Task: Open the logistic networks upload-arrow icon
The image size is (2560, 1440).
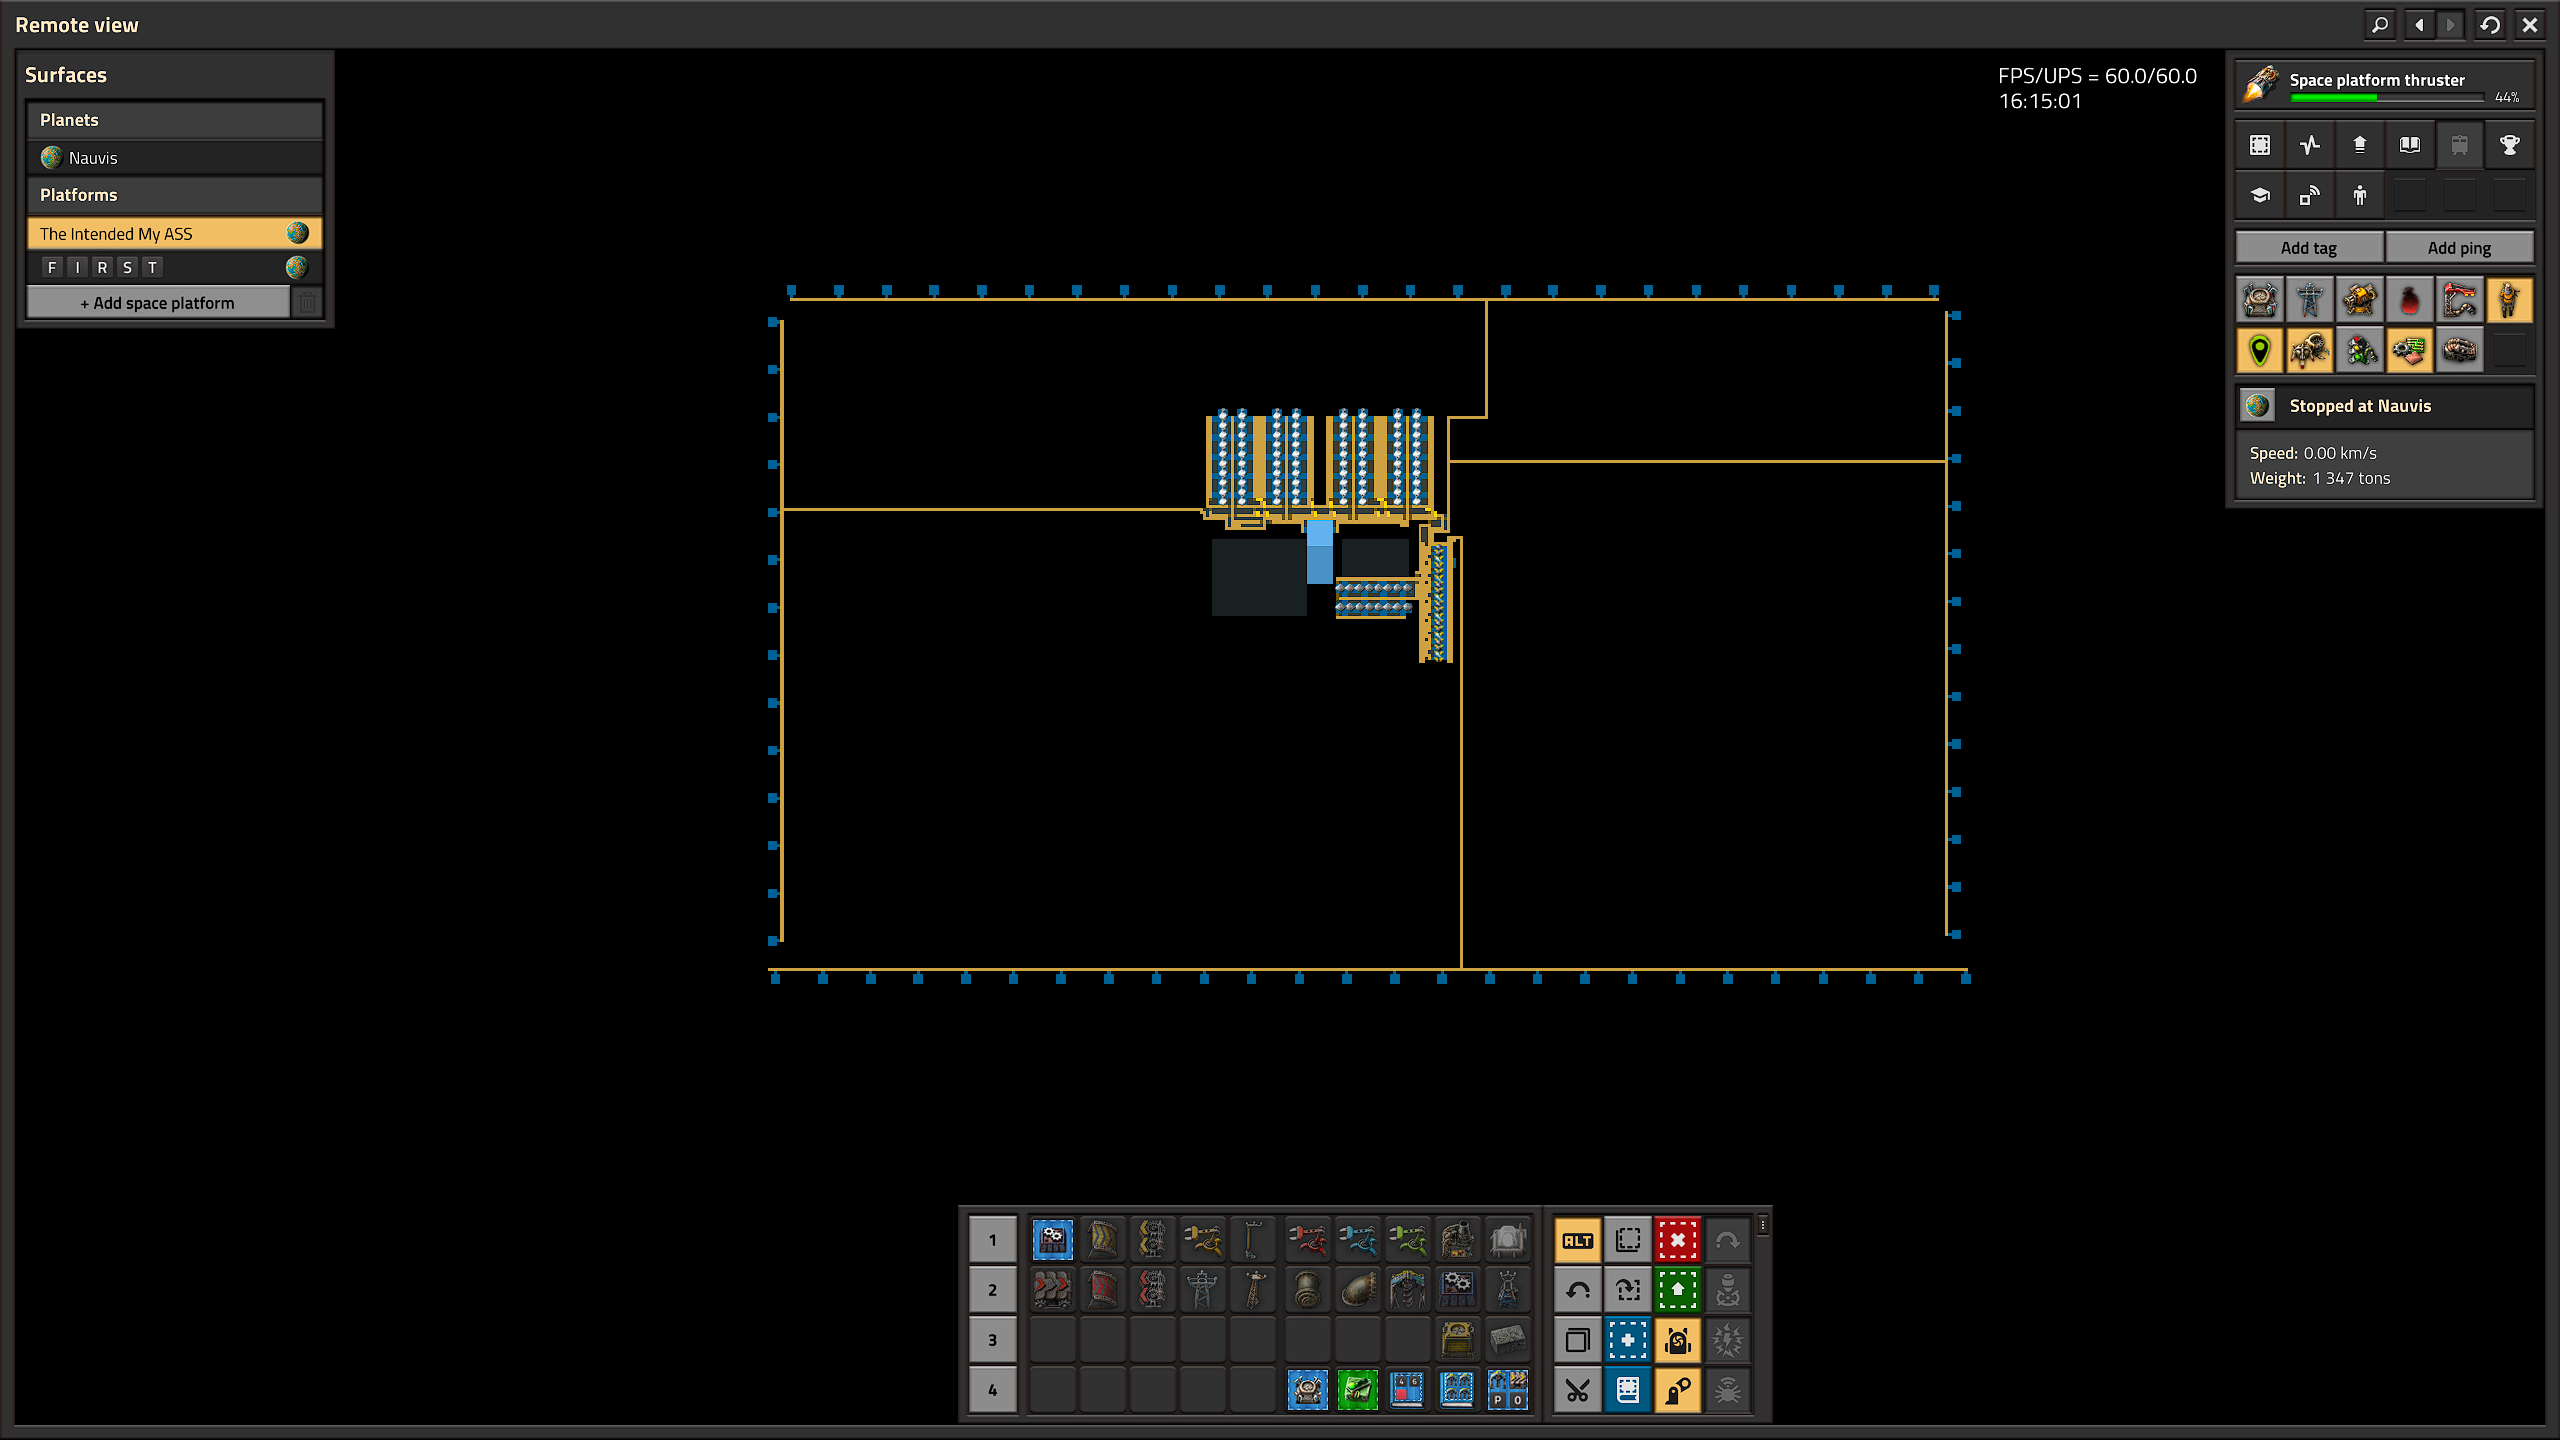Action: [x=2360, y=145]
